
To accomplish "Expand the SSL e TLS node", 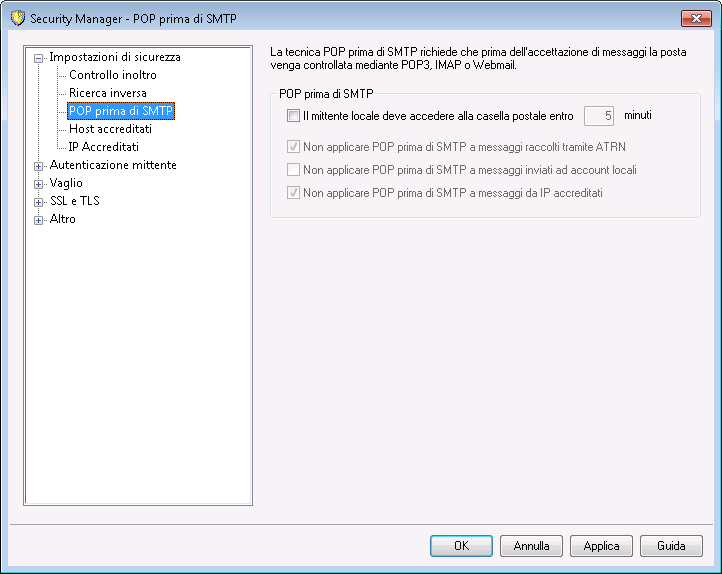I will (x=39, y=202).
